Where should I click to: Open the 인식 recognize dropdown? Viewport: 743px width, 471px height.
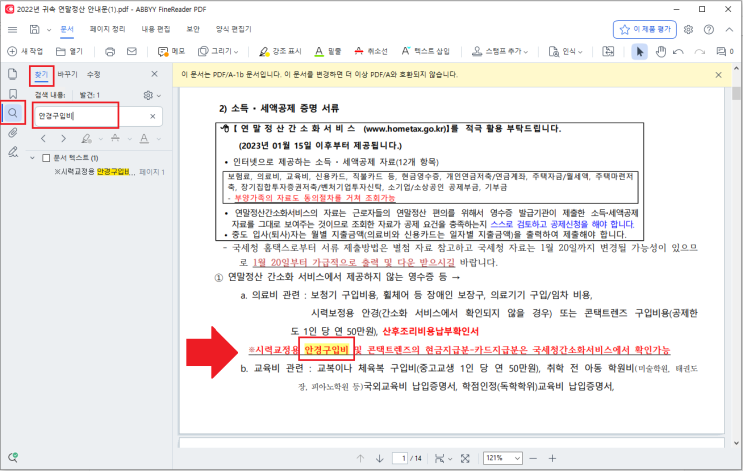565,51
